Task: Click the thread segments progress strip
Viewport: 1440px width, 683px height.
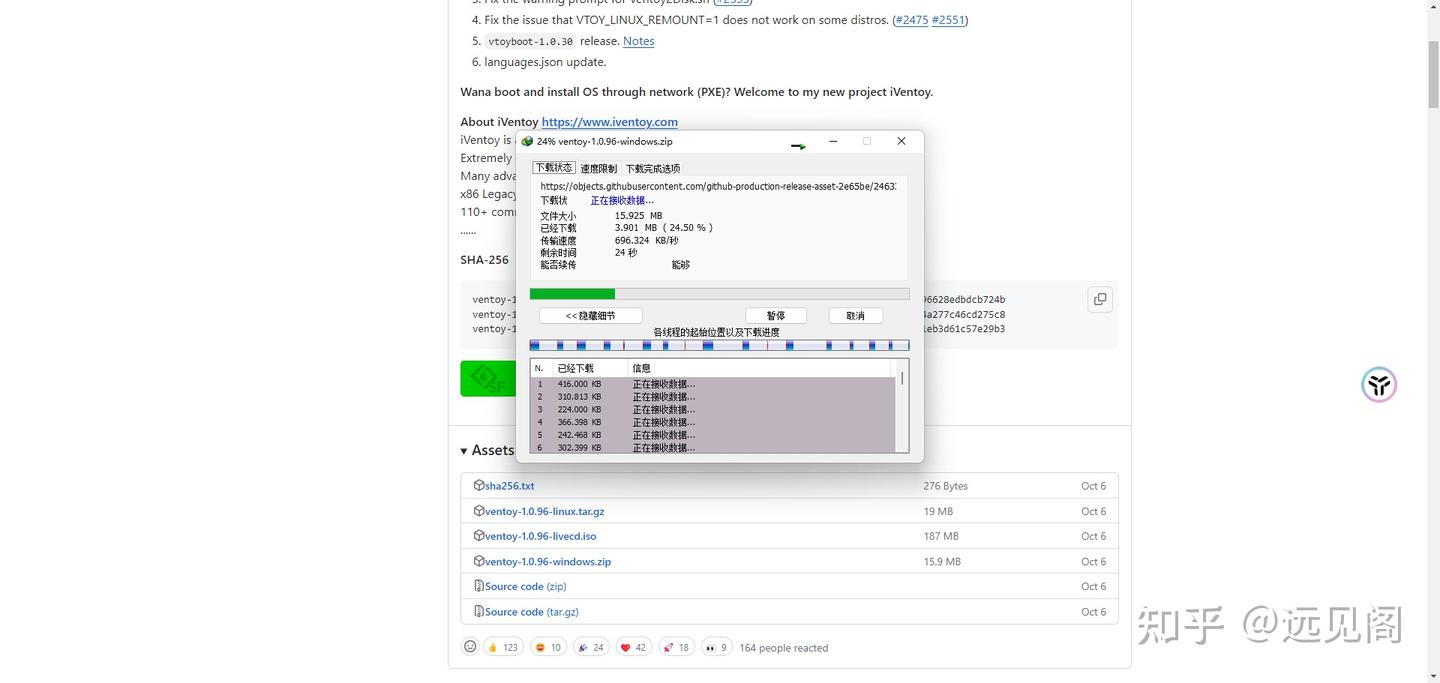Action: click(x=719, y=345)
